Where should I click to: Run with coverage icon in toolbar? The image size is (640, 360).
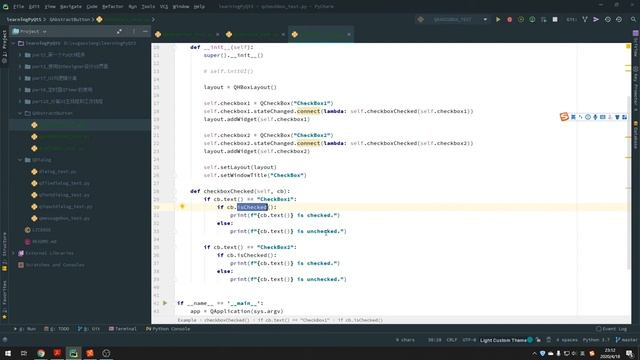pos(521,19)
